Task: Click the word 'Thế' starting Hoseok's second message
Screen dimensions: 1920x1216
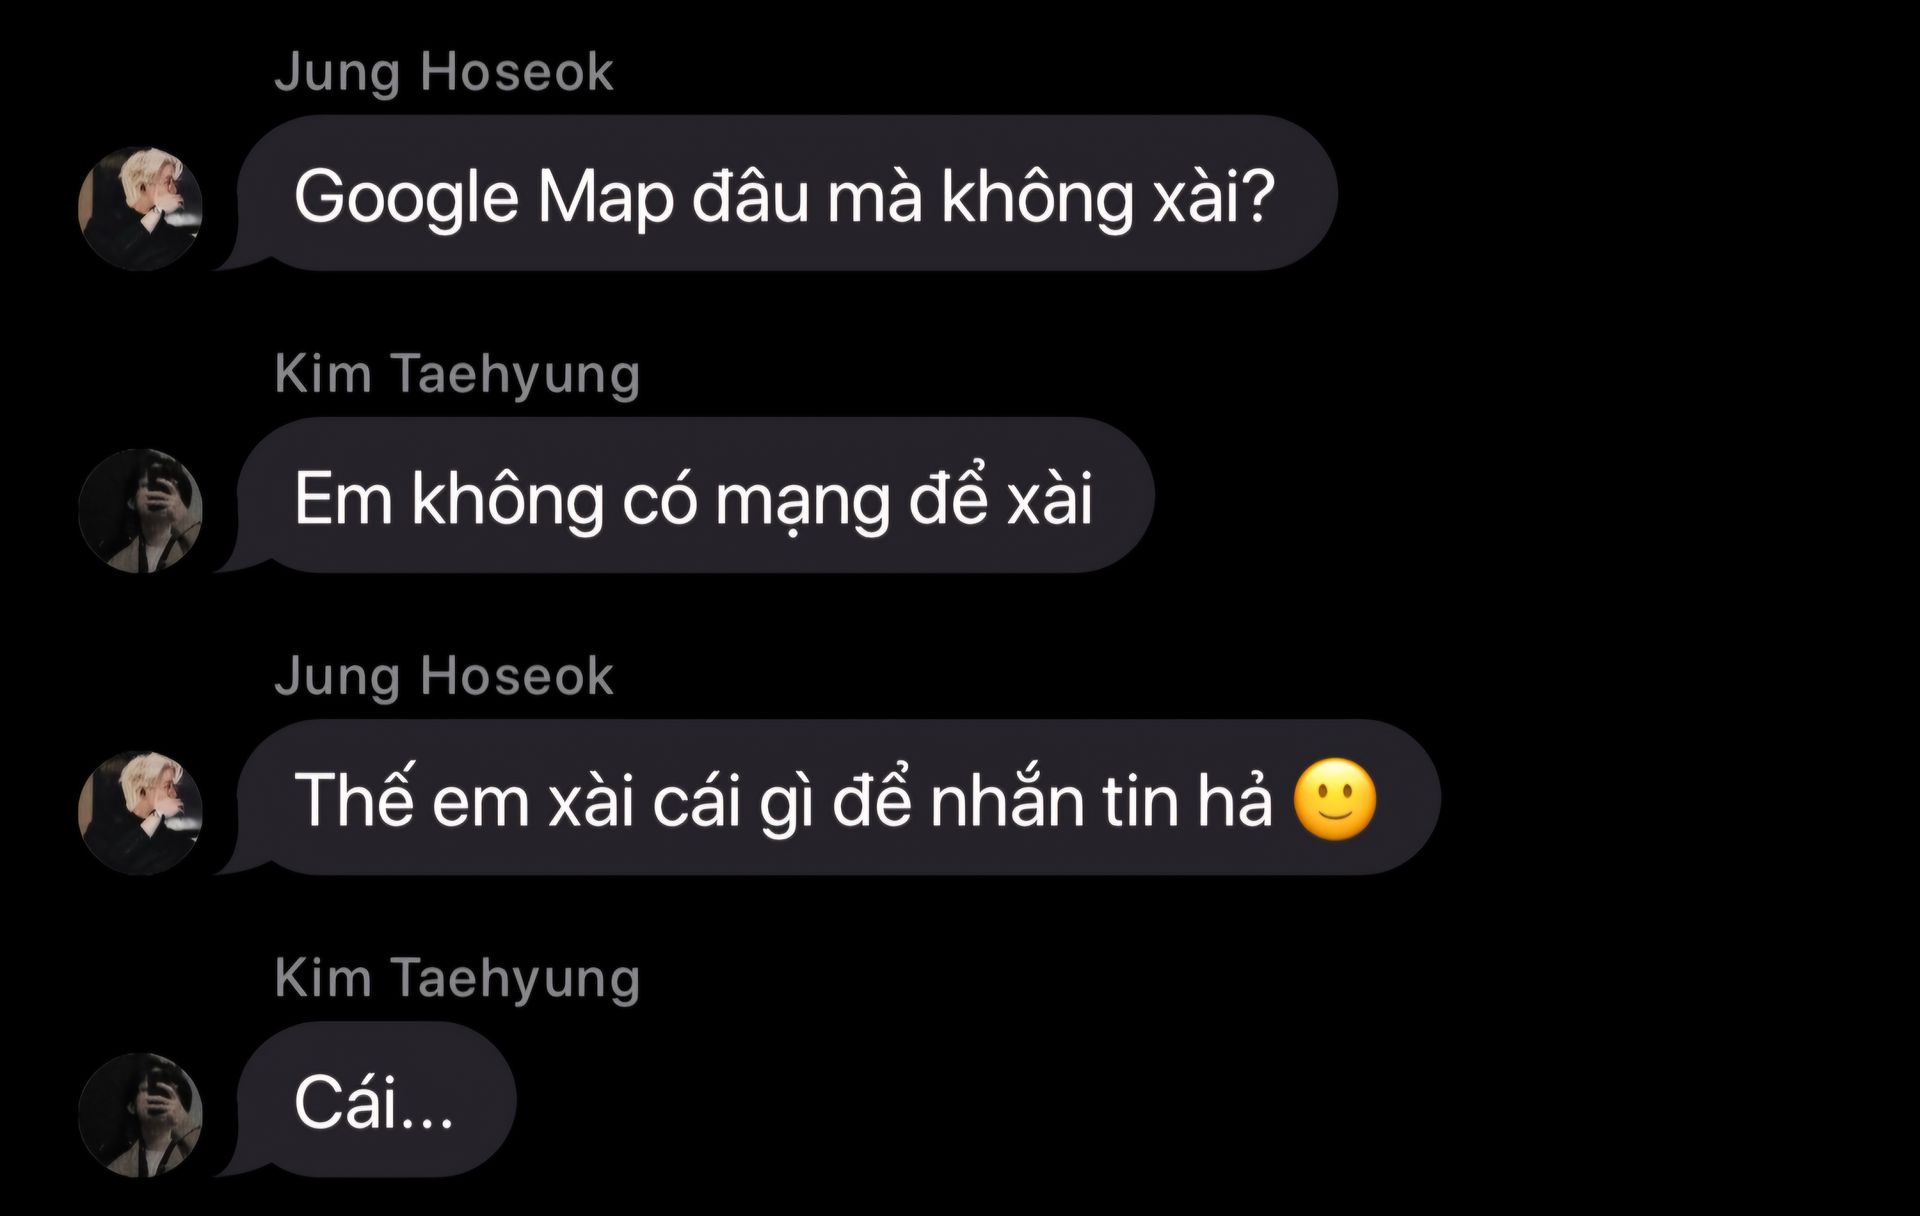Action: [354, 800]
